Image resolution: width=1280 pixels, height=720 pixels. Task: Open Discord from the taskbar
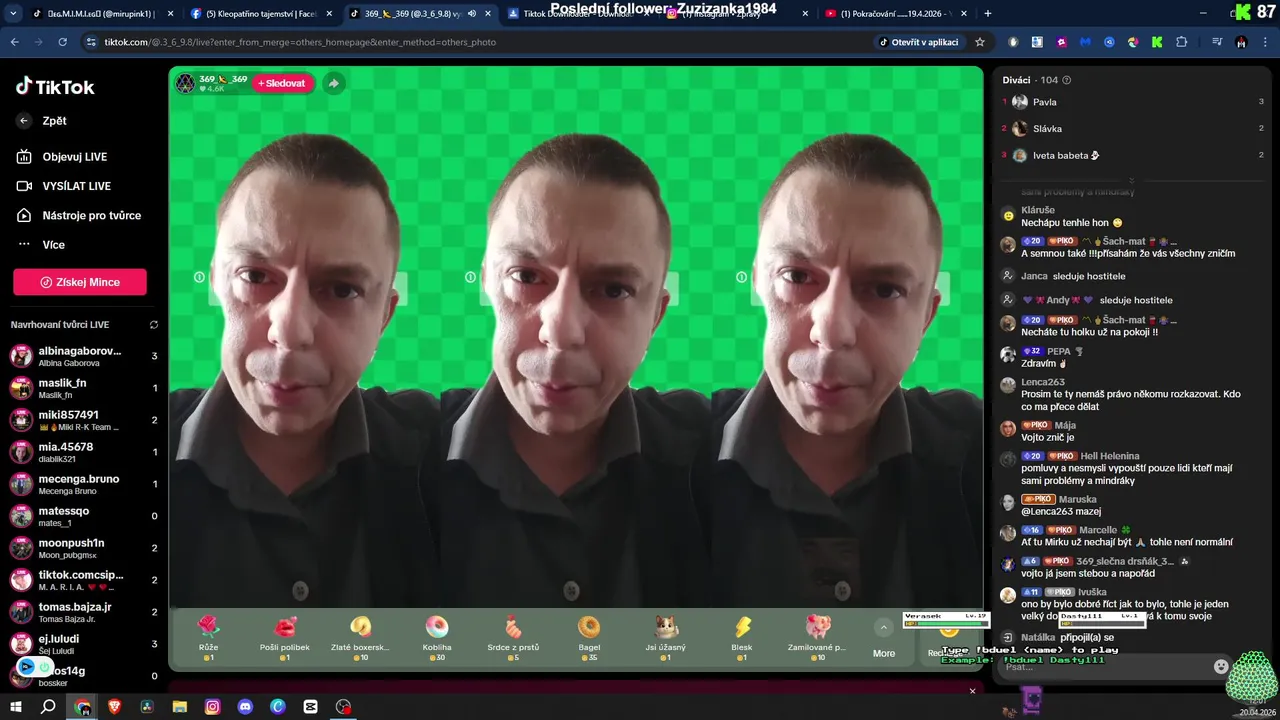[x=245, y=707]
